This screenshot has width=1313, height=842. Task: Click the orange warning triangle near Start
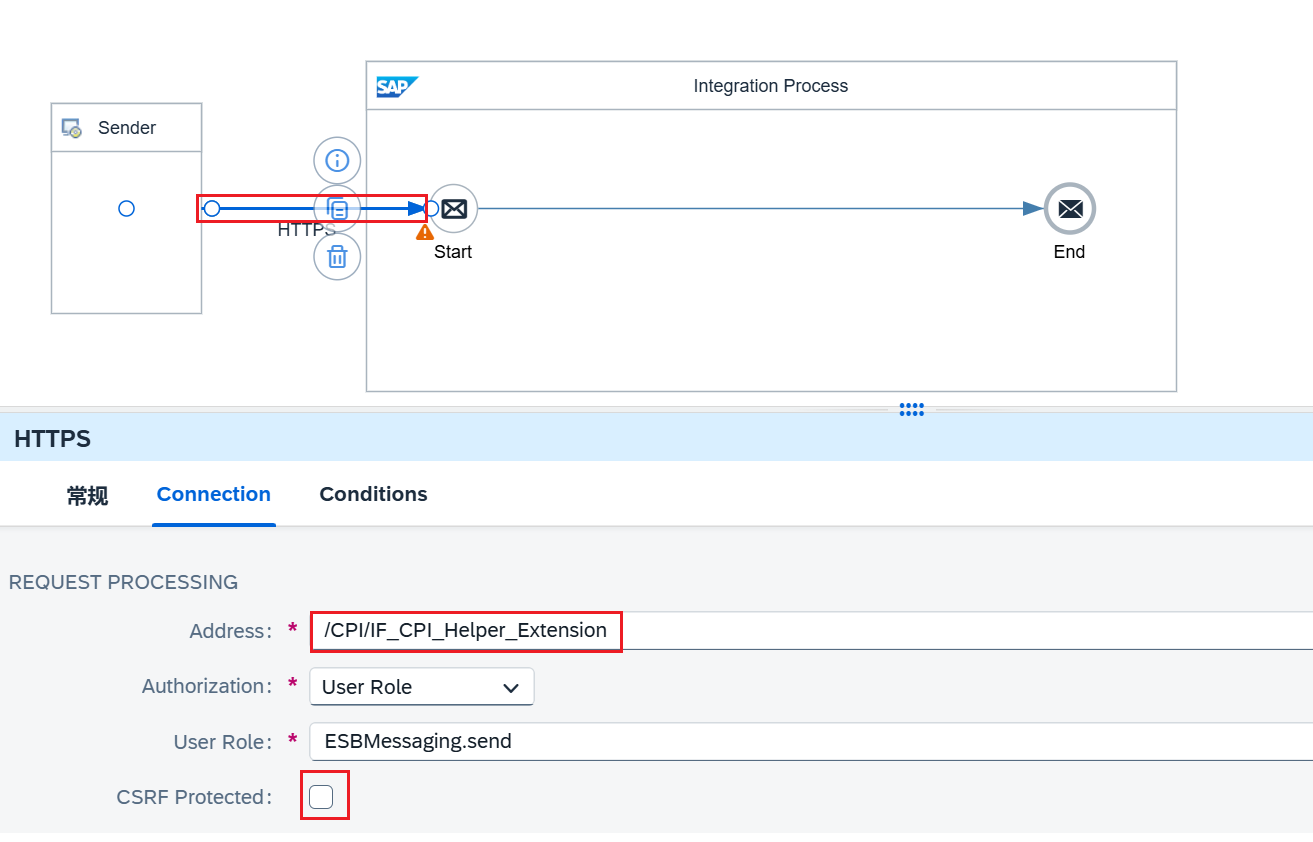pyautogui.click(x=425, y=232)
